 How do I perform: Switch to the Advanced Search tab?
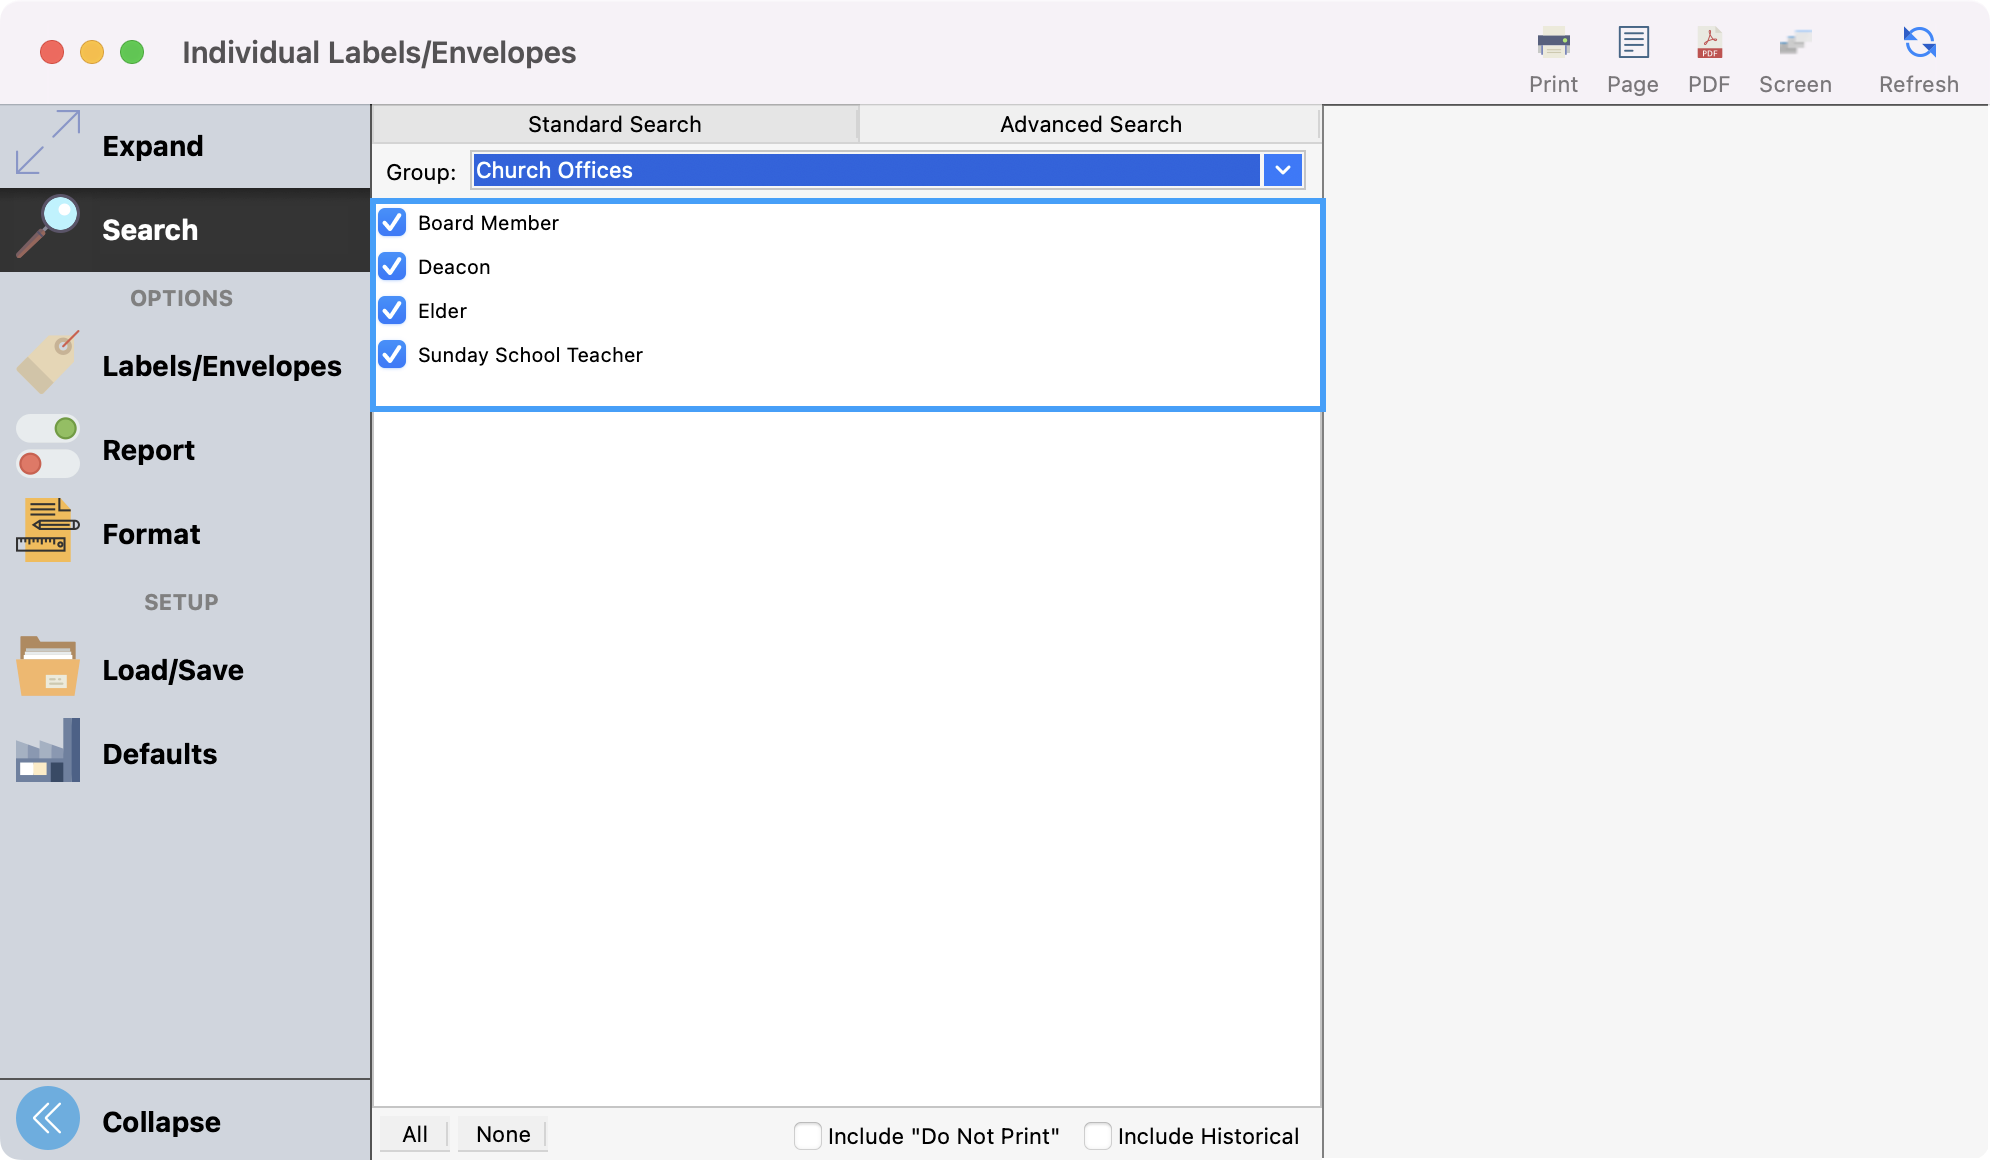[1090, 124]
